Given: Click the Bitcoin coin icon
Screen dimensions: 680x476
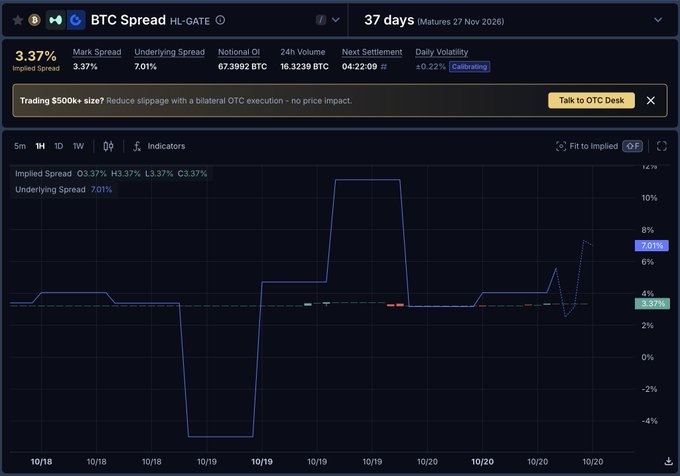Looking at the screenshot, I should tap(34, 20).
